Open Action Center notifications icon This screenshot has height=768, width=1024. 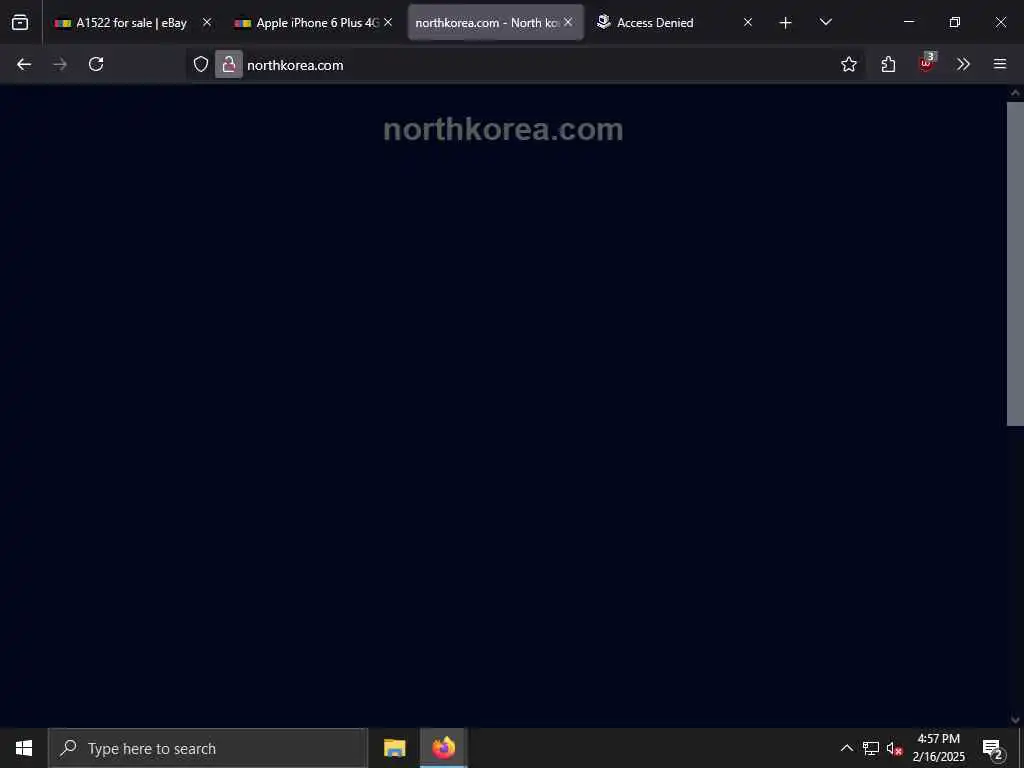click(x=993, y=748)
